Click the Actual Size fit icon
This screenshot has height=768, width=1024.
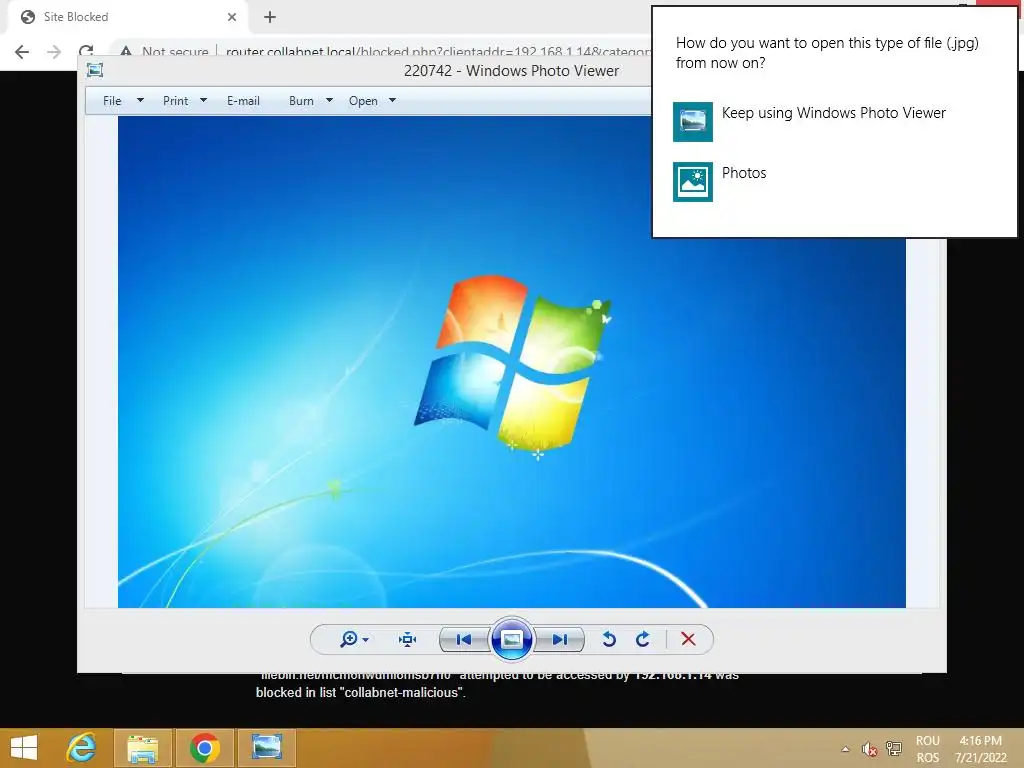coord(408,639)
